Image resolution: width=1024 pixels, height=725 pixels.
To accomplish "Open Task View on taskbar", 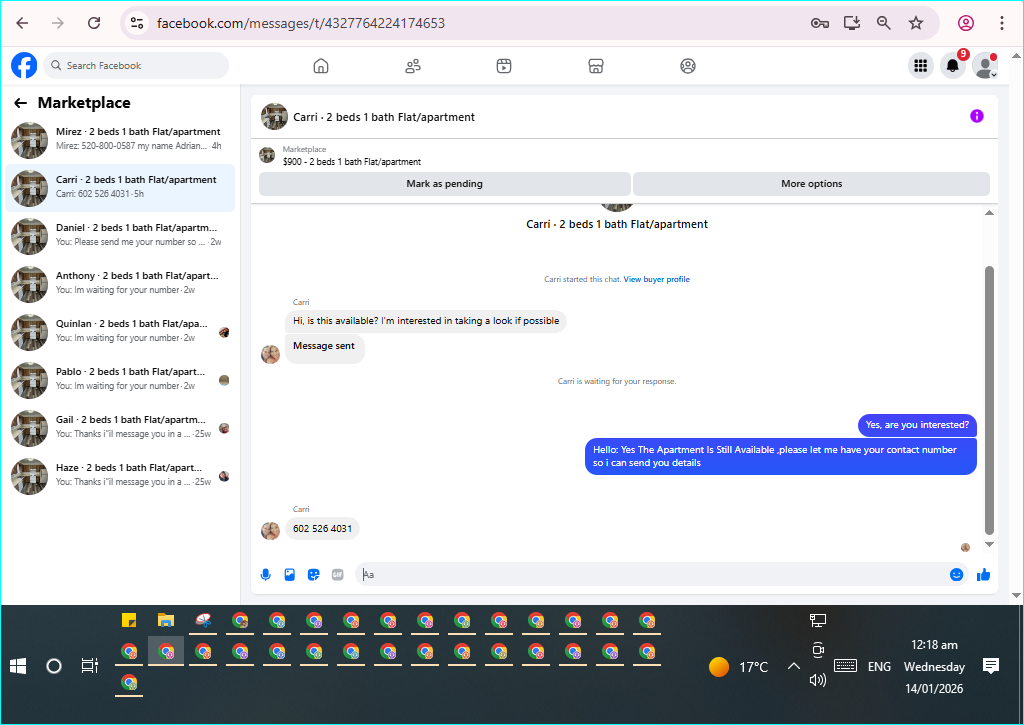I will coord(89,666).
